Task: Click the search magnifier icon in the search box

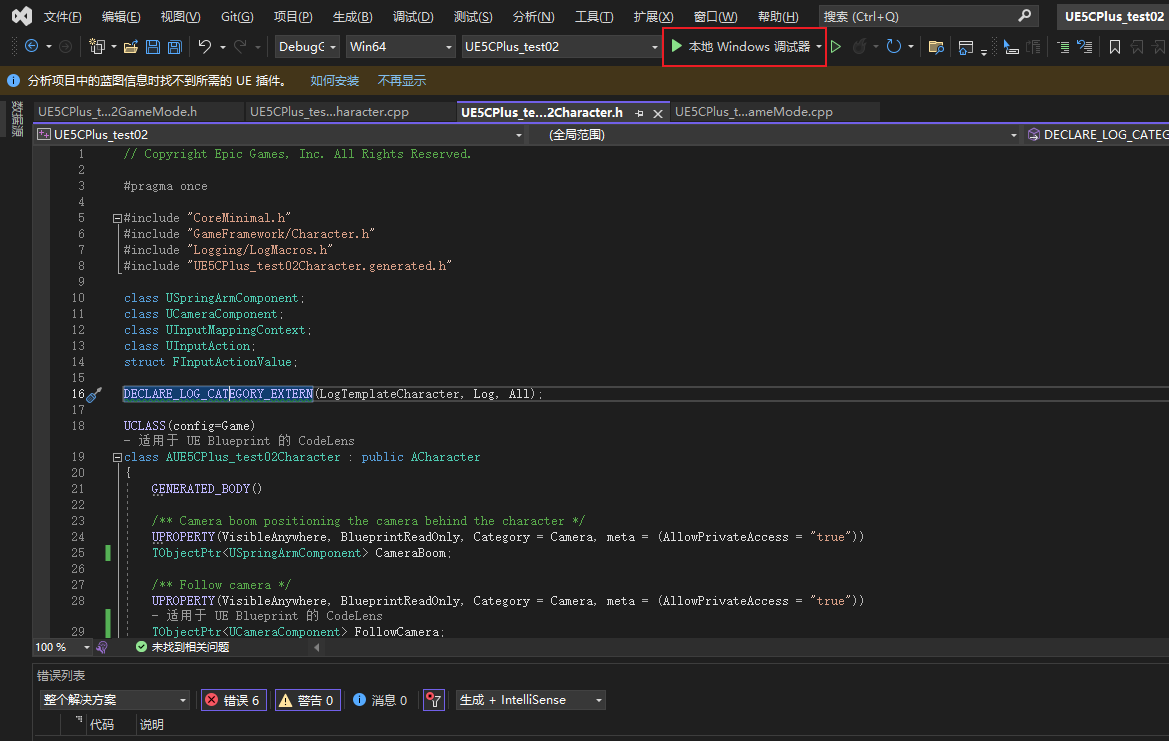Action: click(1025, 16)
